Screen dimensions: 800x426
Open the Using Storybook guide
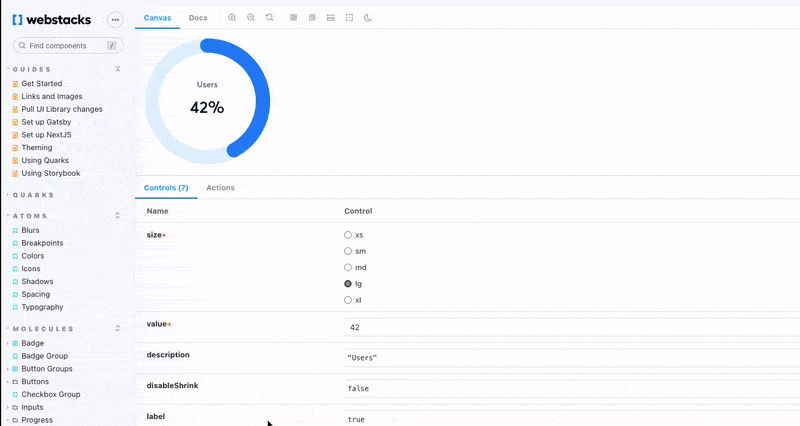point(50,173)
